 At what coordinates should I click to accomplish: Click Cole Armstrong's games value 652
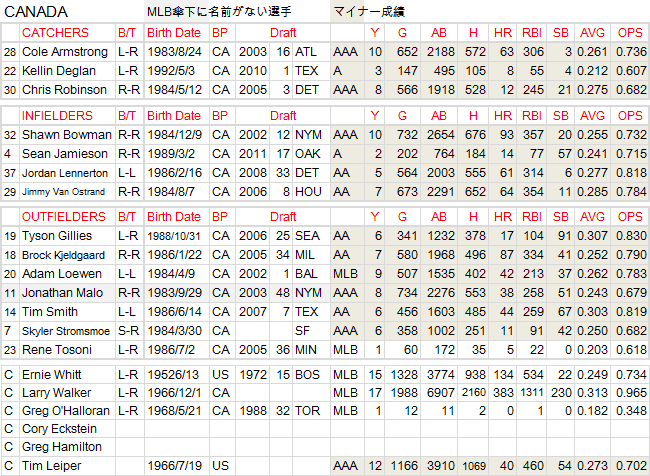(x=407, y=52)
